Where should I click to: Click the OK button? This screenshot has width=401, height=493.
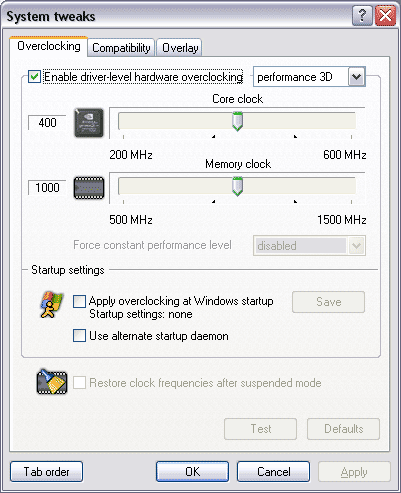tap(192, 471)
